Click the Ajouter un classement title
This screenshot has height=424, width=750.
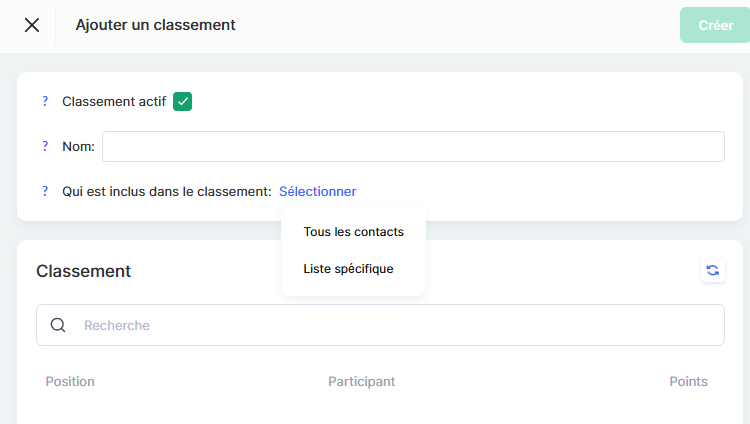coord(155,25)
